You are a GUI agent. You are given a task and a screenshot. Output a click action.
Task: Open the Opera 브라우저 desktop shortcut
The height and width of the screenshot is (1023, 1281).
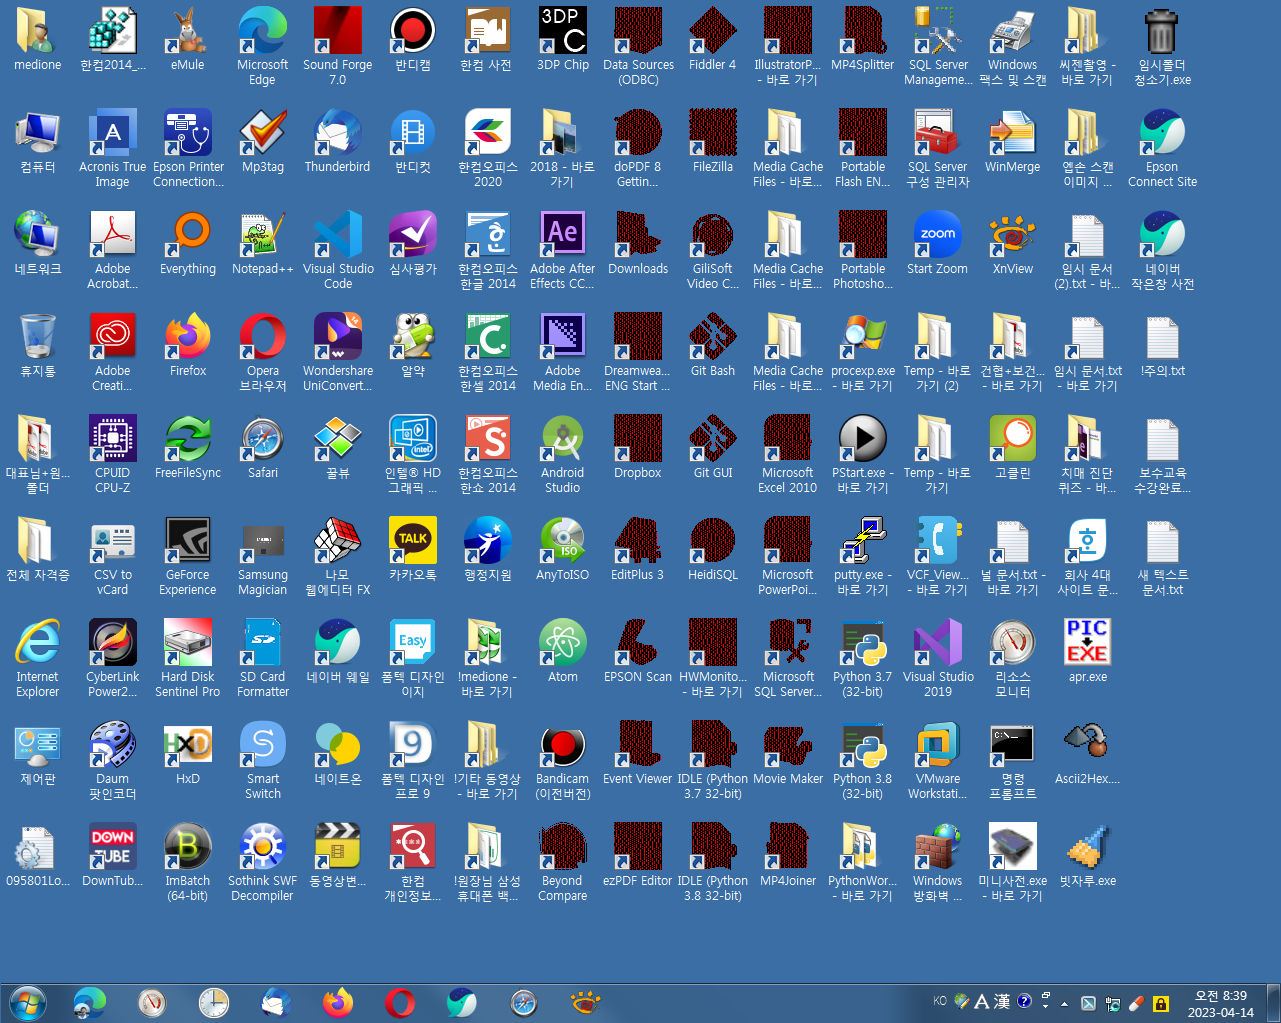pyautogui.click(x=263, y=352)
